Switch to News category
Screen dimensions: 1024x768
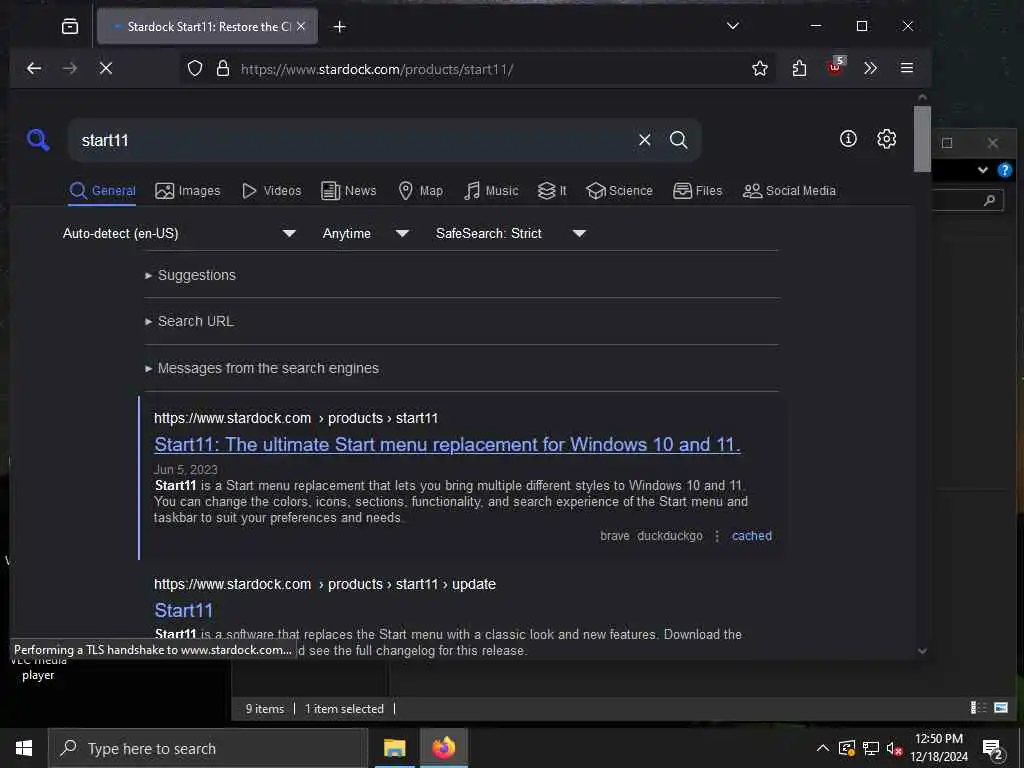tap(349, 191)
